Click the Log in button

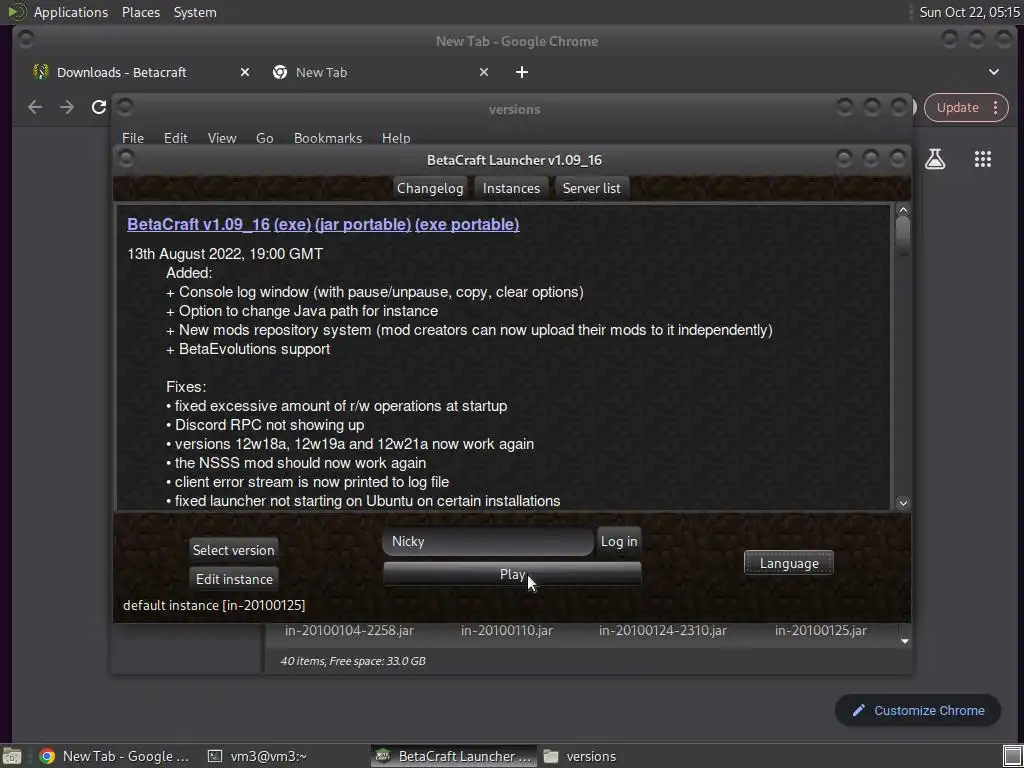click(x=618, y=541)
